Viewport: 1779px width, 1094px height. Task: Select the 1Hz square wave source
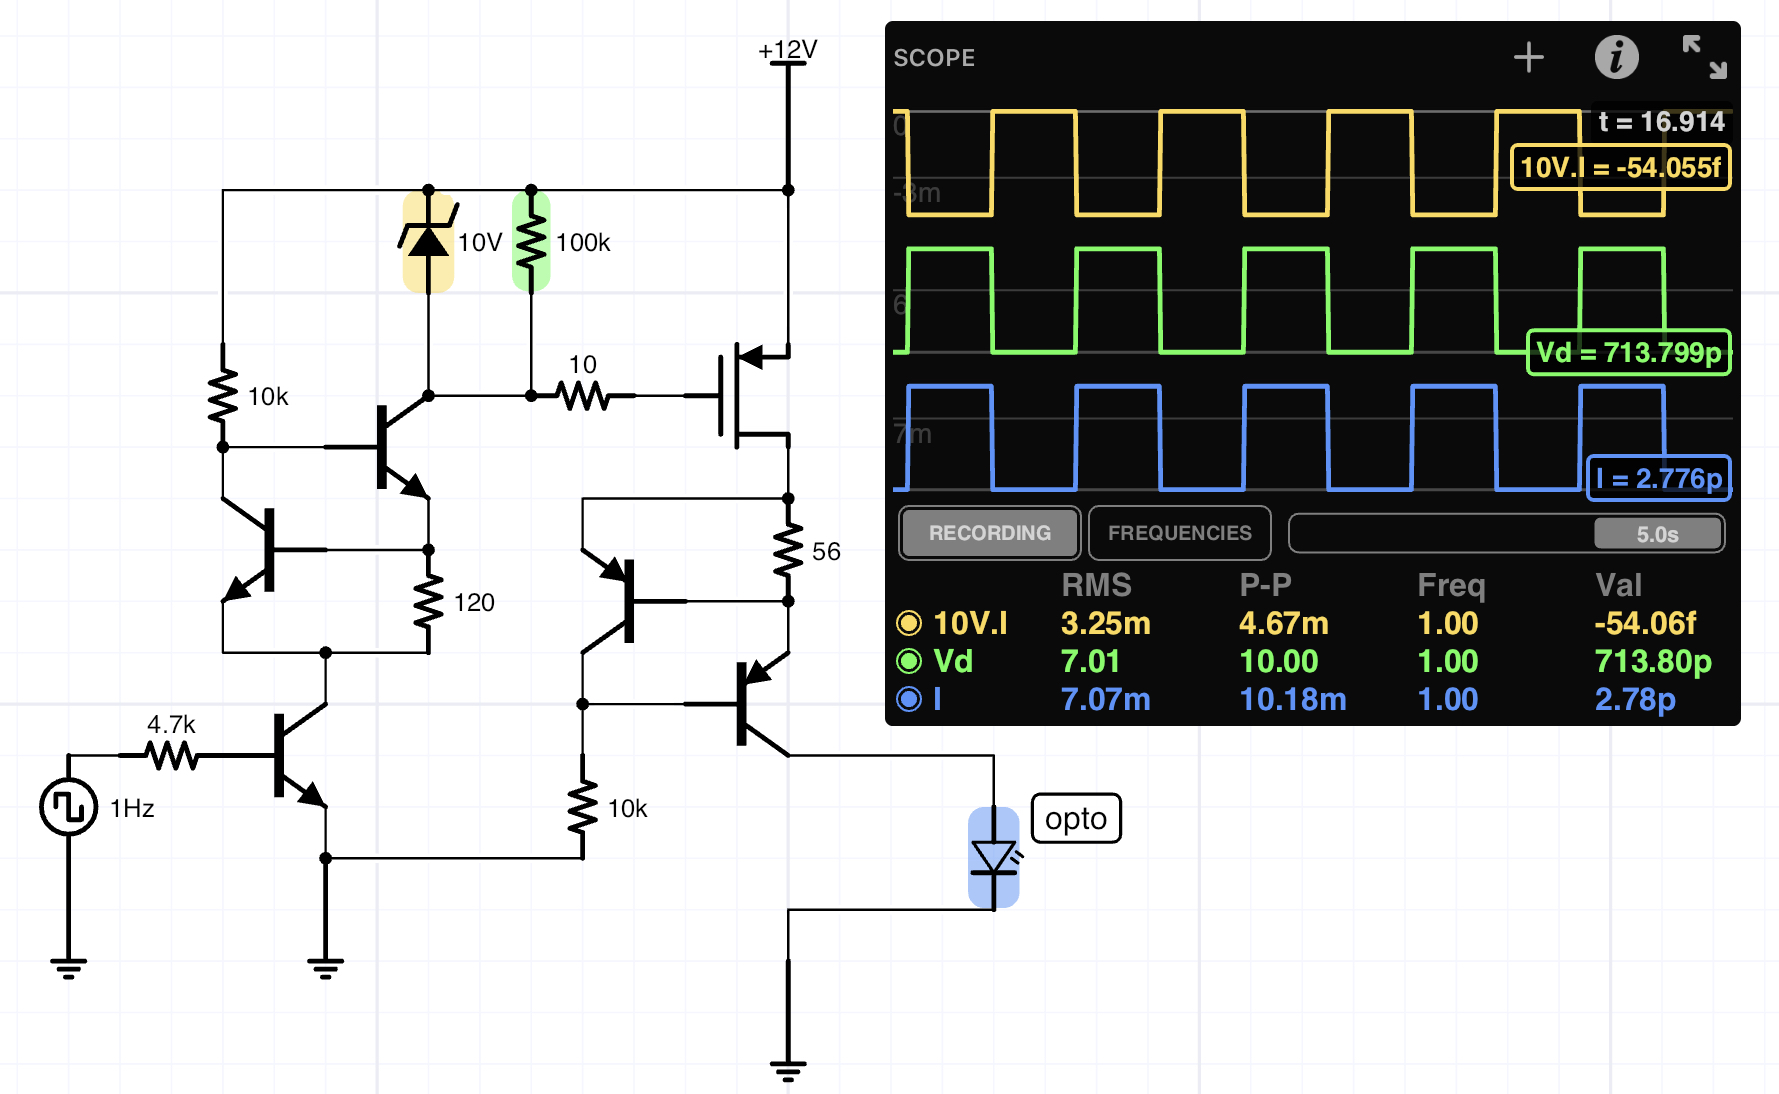point(68,807)
